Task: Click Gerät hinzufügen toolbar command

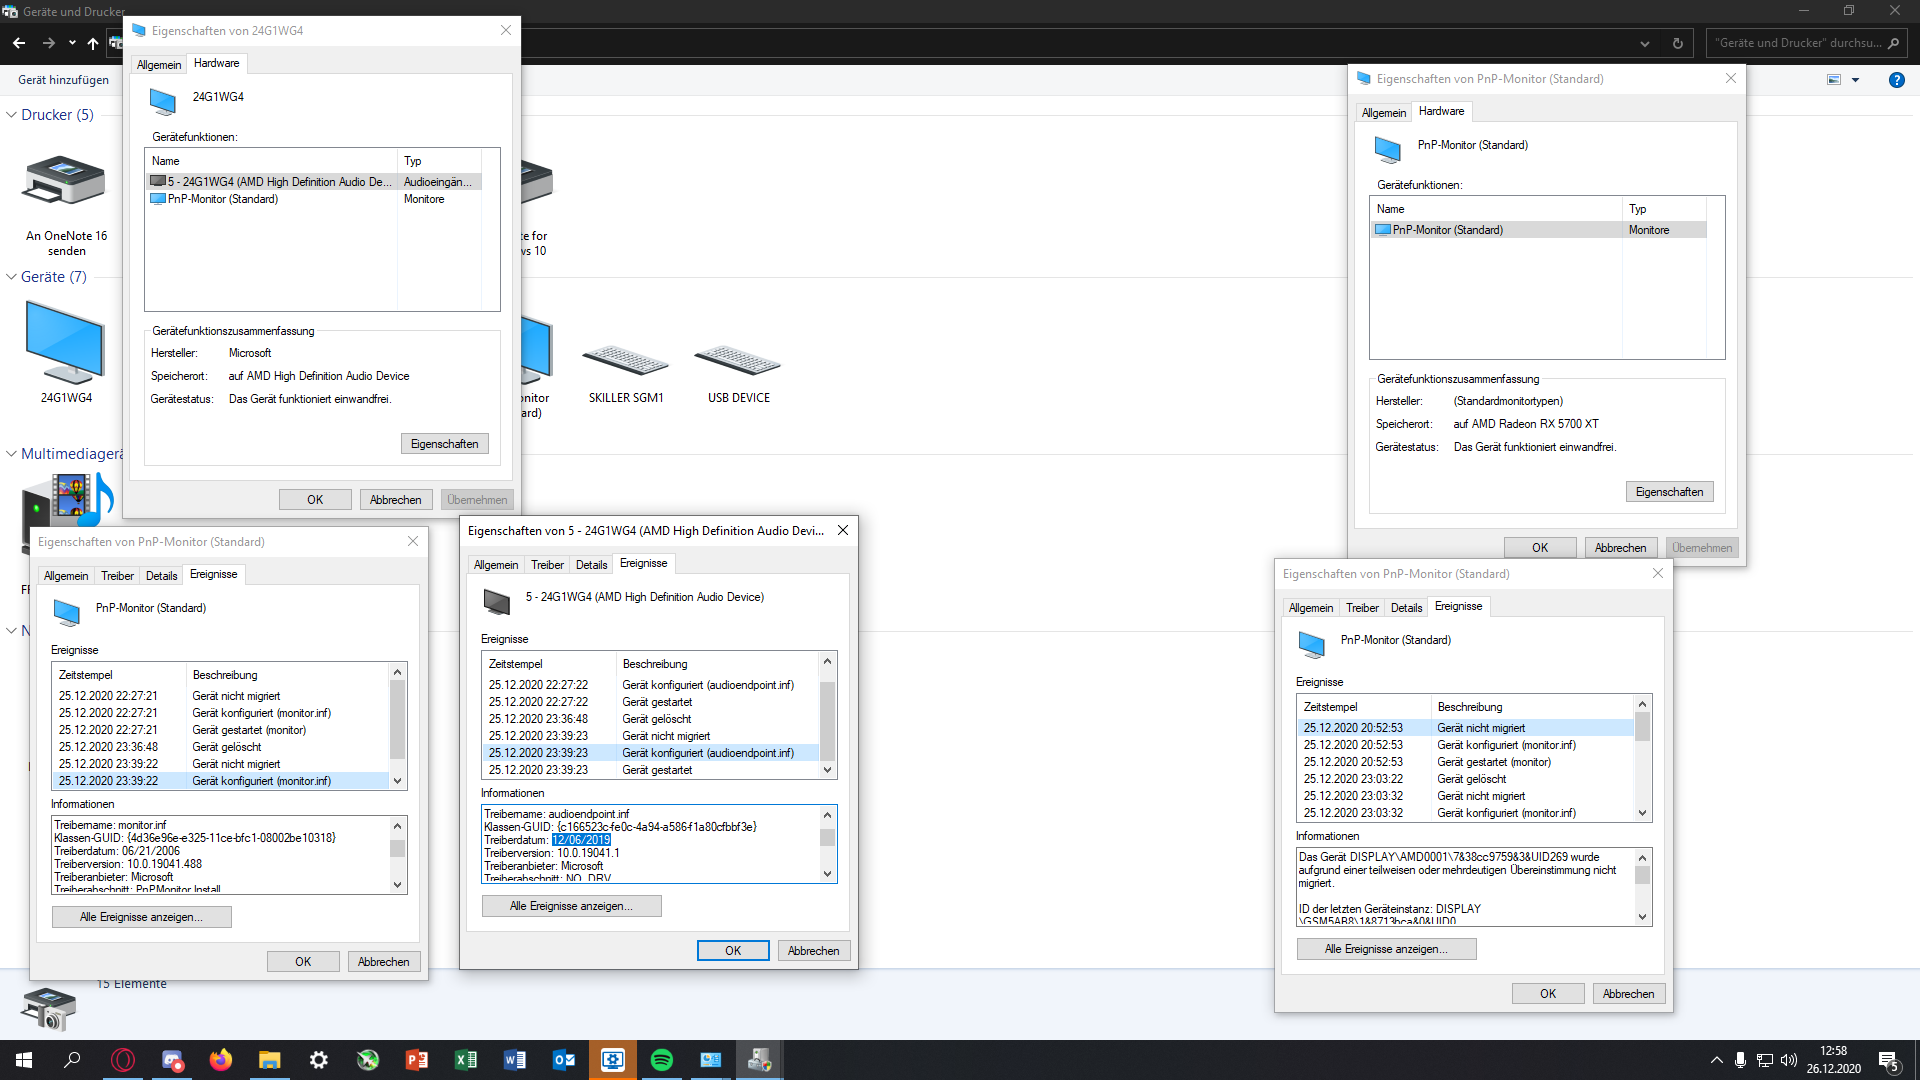Action: [63, 80]
